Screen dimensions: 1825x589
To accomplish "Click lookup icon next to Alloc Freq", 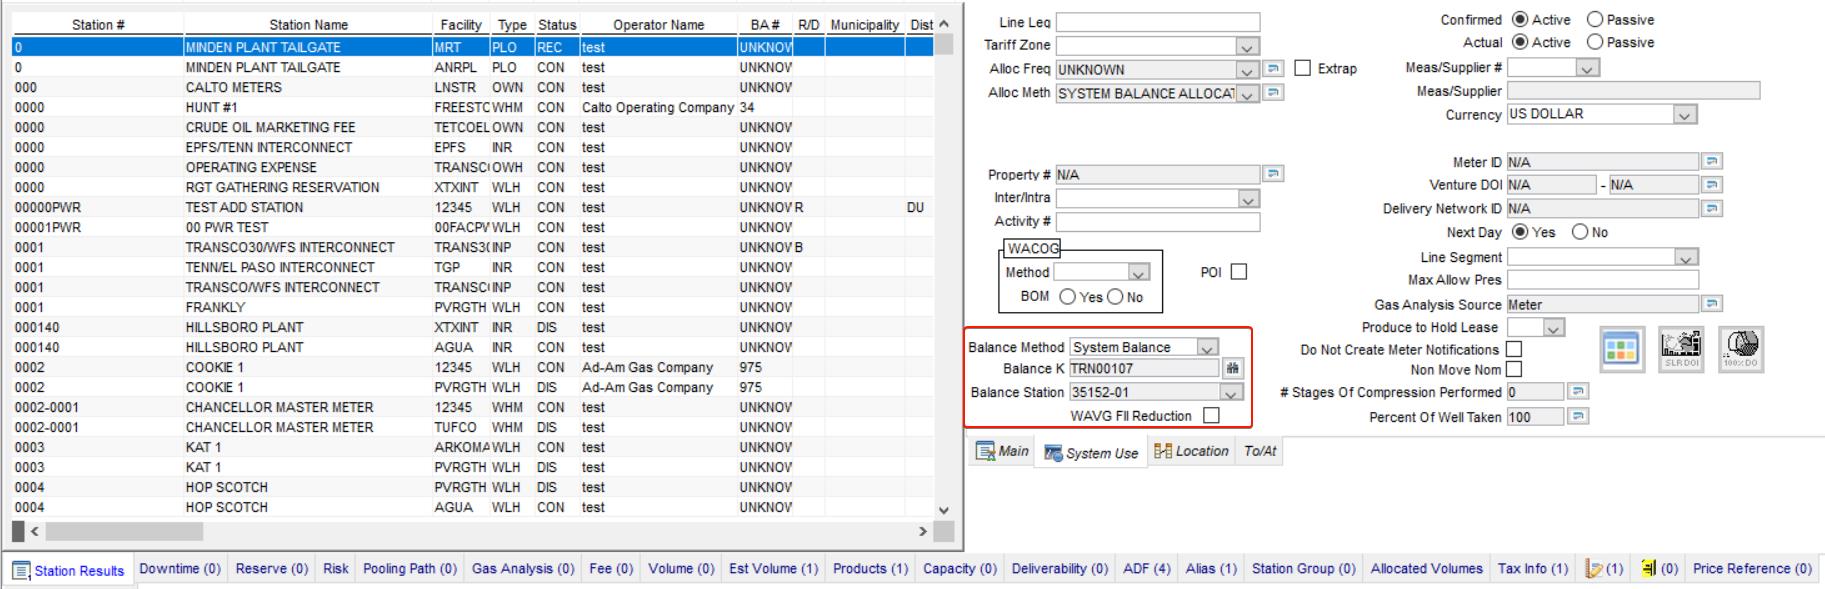I will tap(1273, 69).
